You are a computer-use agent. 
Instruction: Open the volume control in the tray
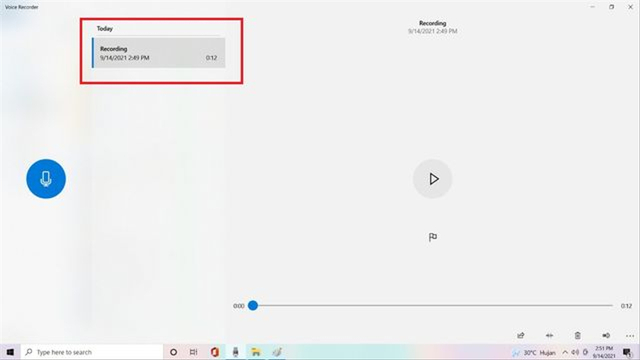(575, 352)
